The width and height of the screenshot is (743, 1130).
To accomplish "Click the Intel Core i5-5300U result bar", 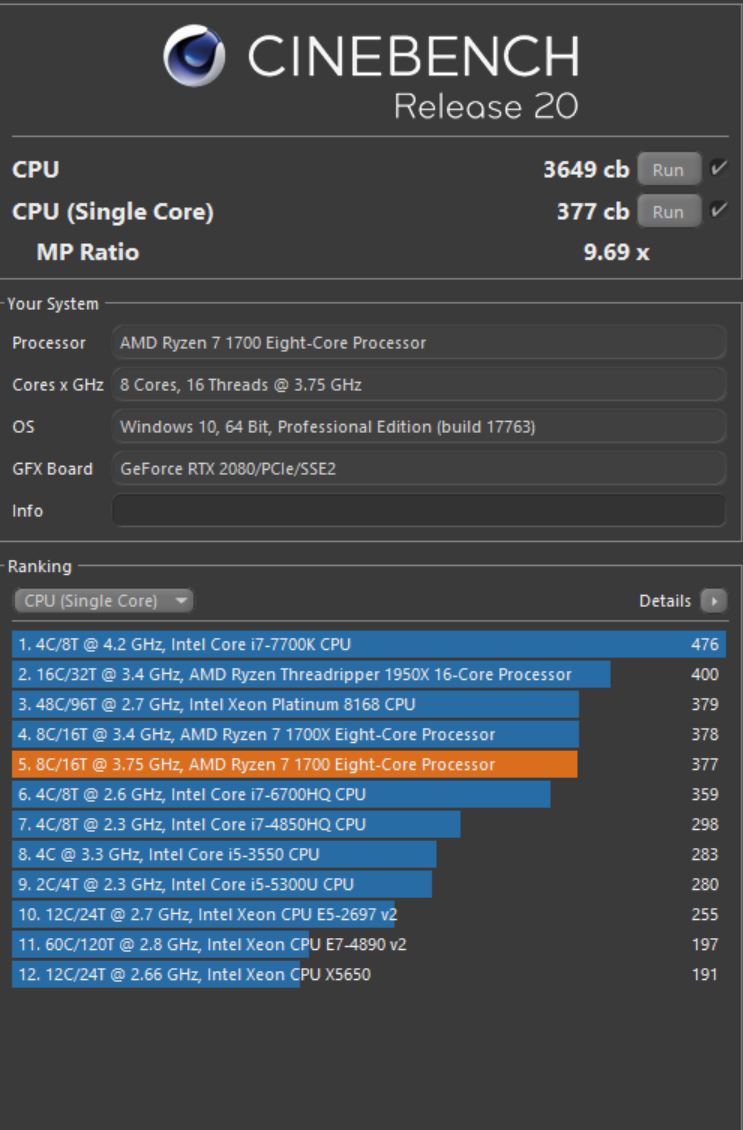I will [x=220, y=884].
